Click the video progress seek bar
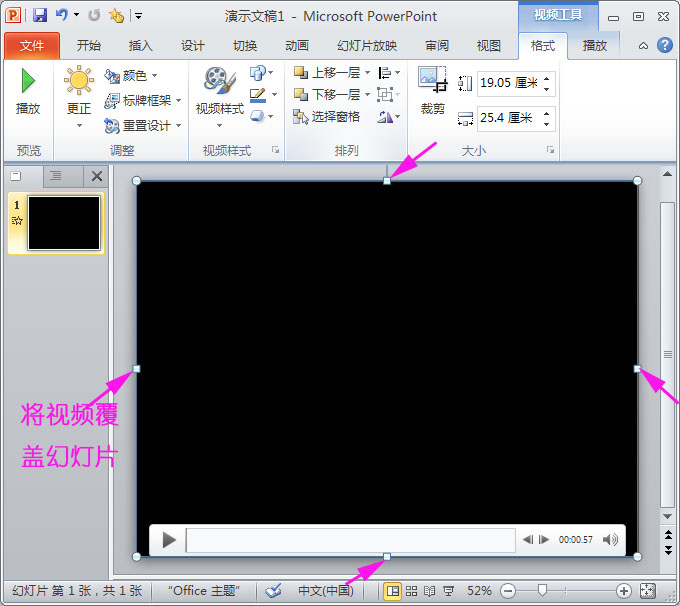The image size is (680, 606). pyautogui.click(x=350, y=540)
